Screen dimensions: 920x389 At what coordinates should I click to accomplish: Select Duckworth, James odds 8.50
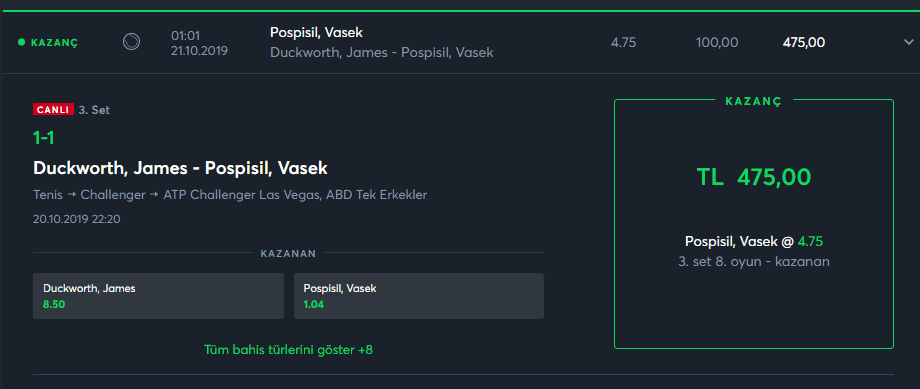click(158, 296)
